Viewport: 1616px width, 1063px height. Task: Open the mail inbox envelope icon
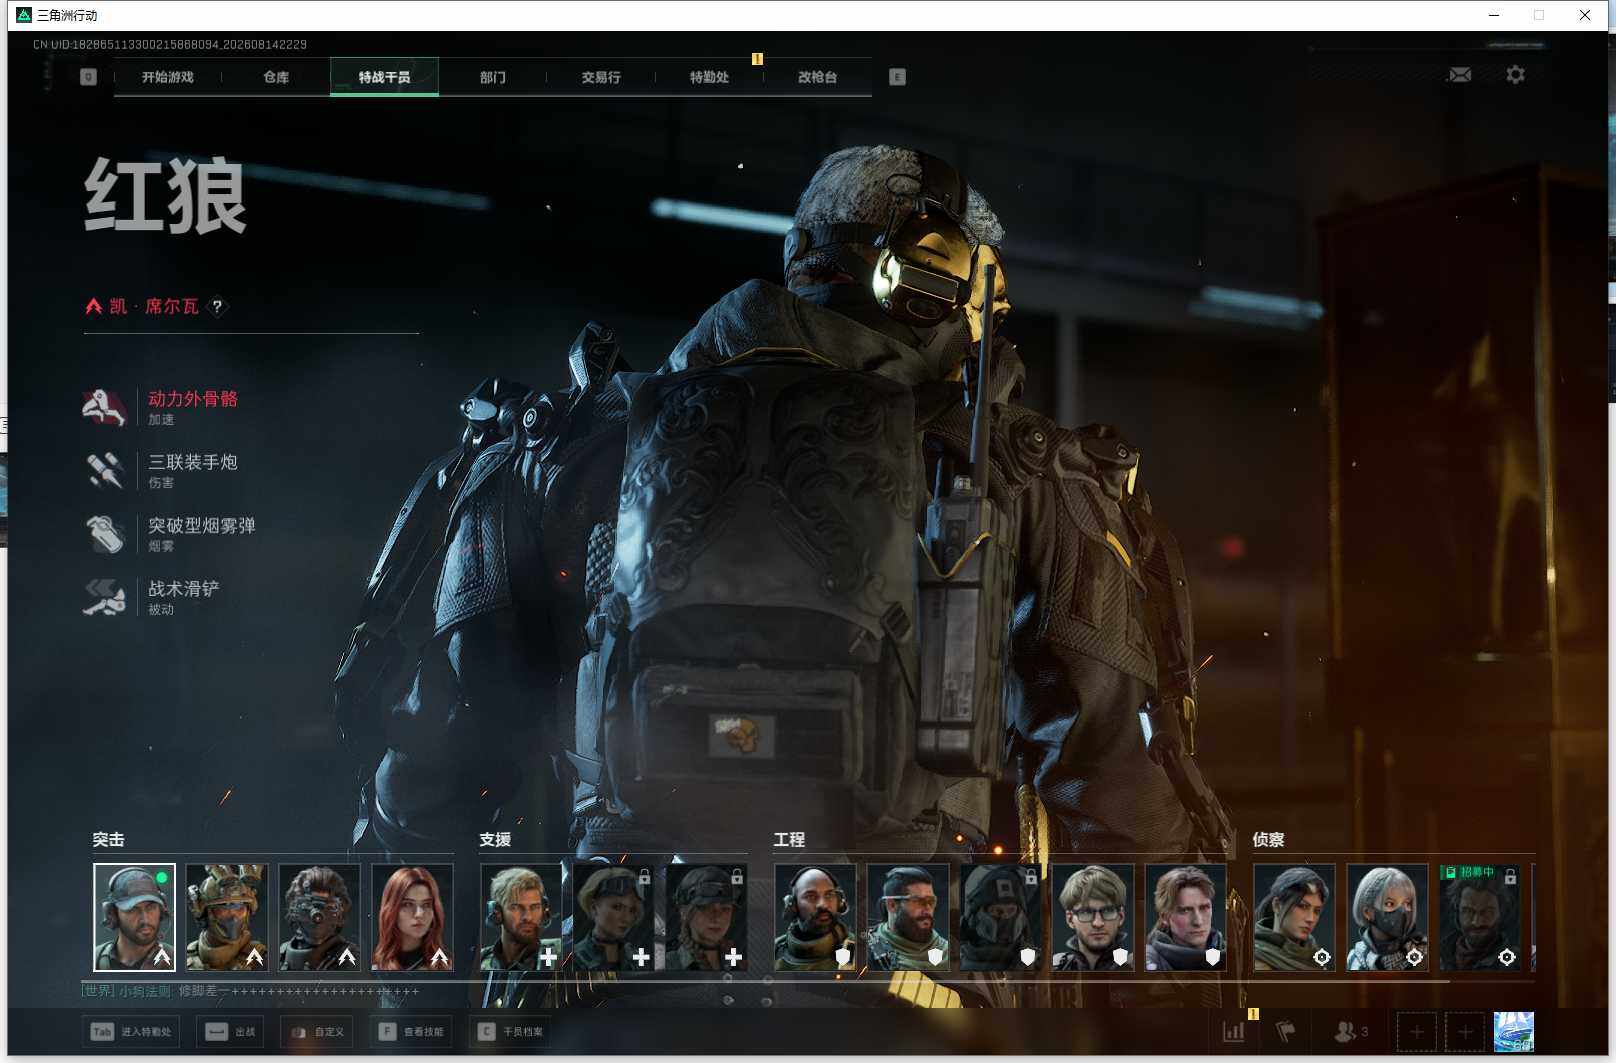(x=1460, y=75)
